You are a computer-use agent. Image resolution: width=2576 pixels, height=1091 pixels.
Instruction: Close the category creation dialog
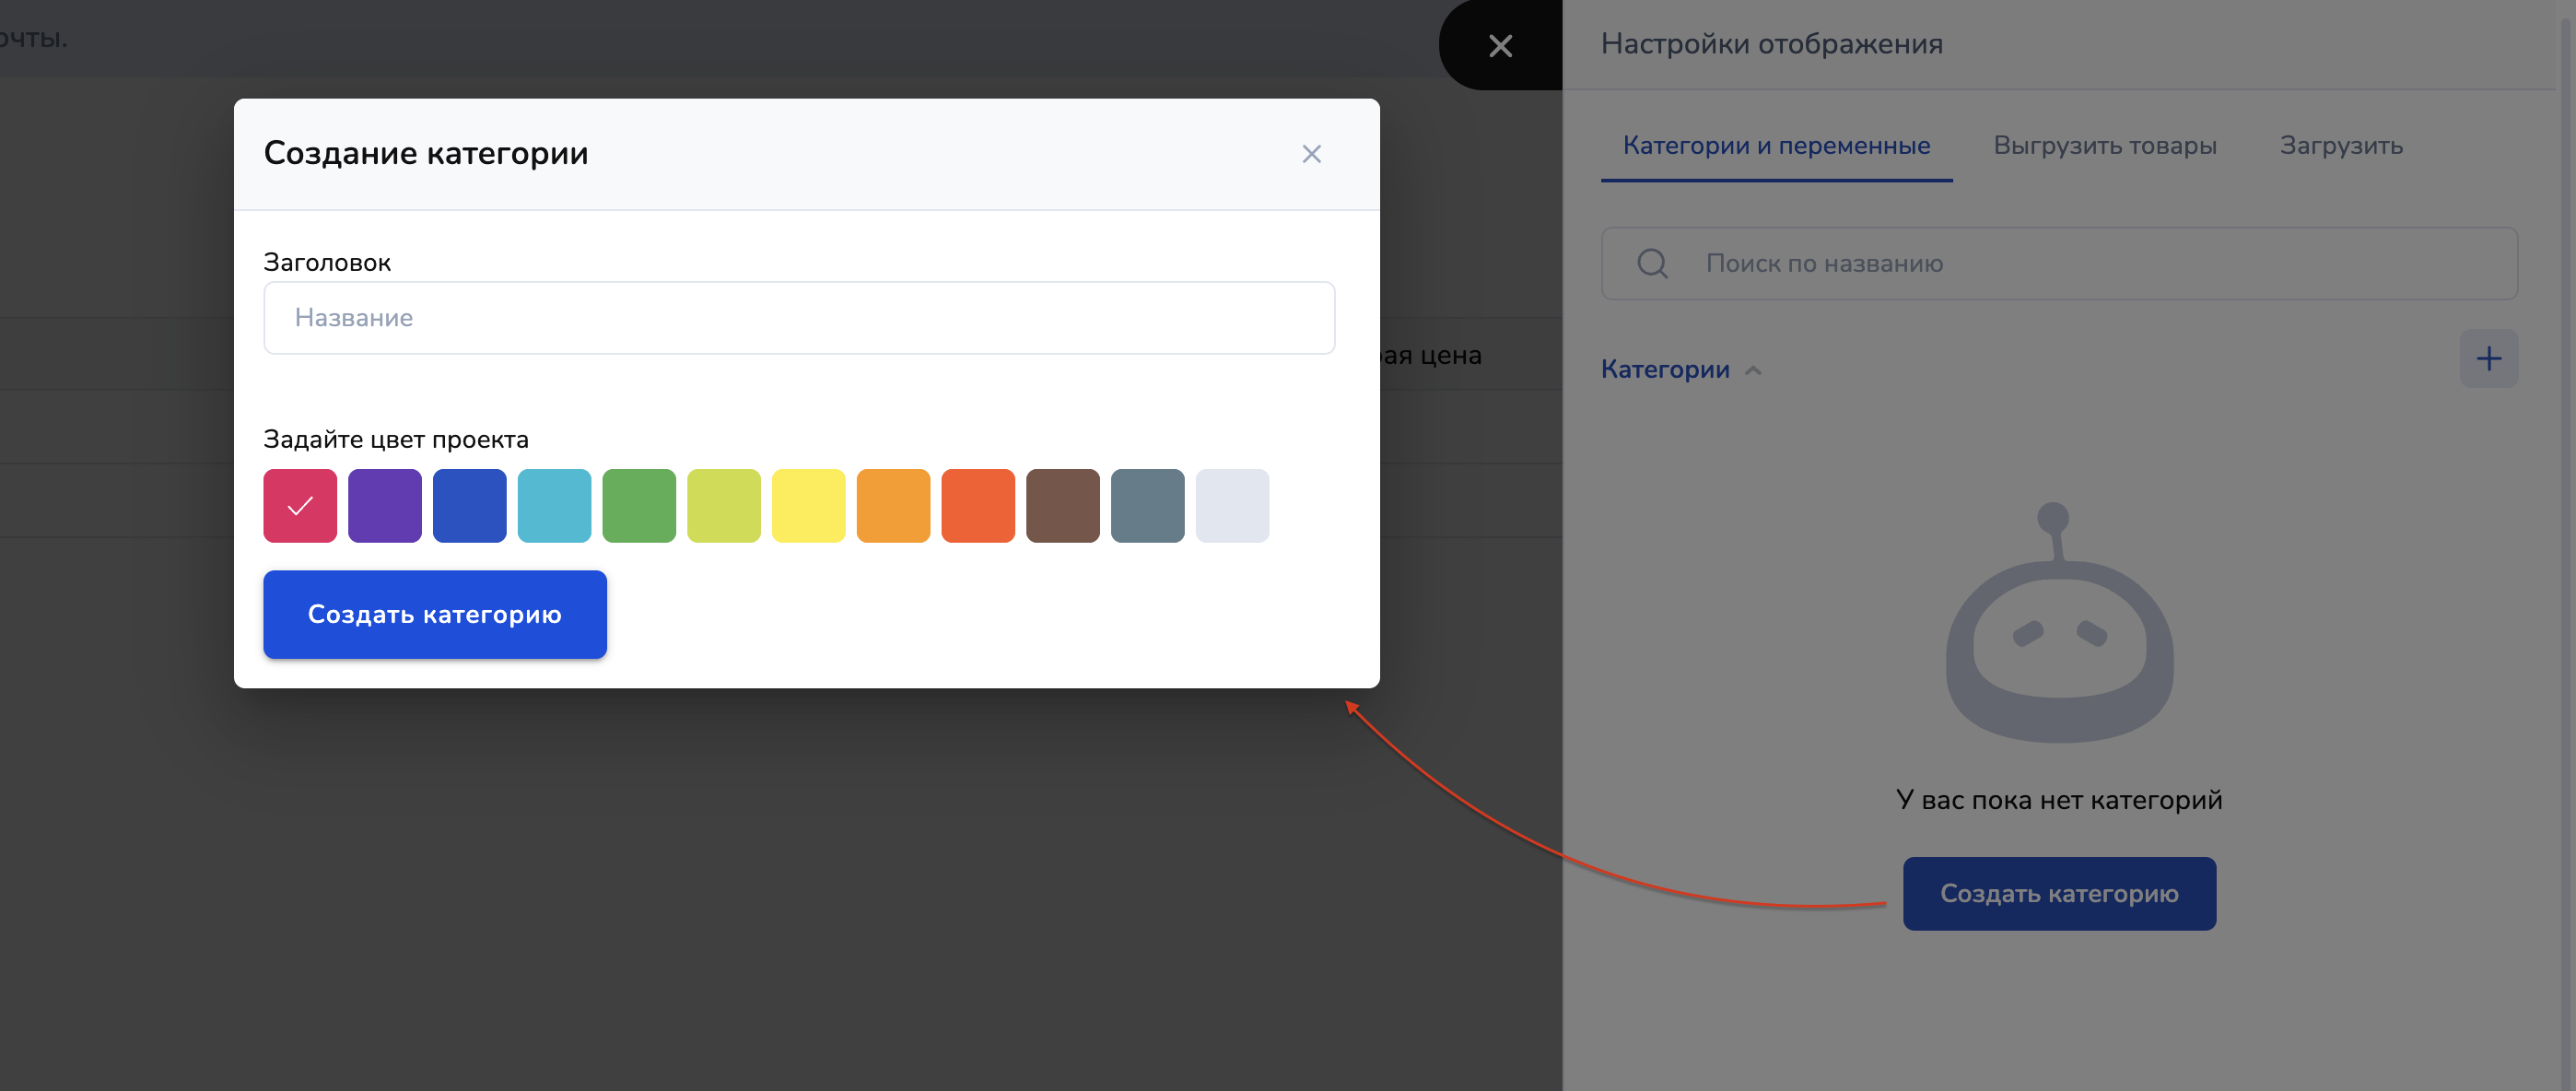coord(1311,154)
